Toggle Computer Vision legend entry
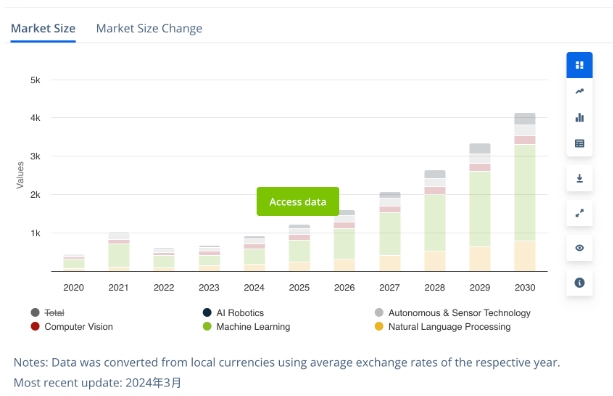The image size is (613, 396). click(72, 327)
